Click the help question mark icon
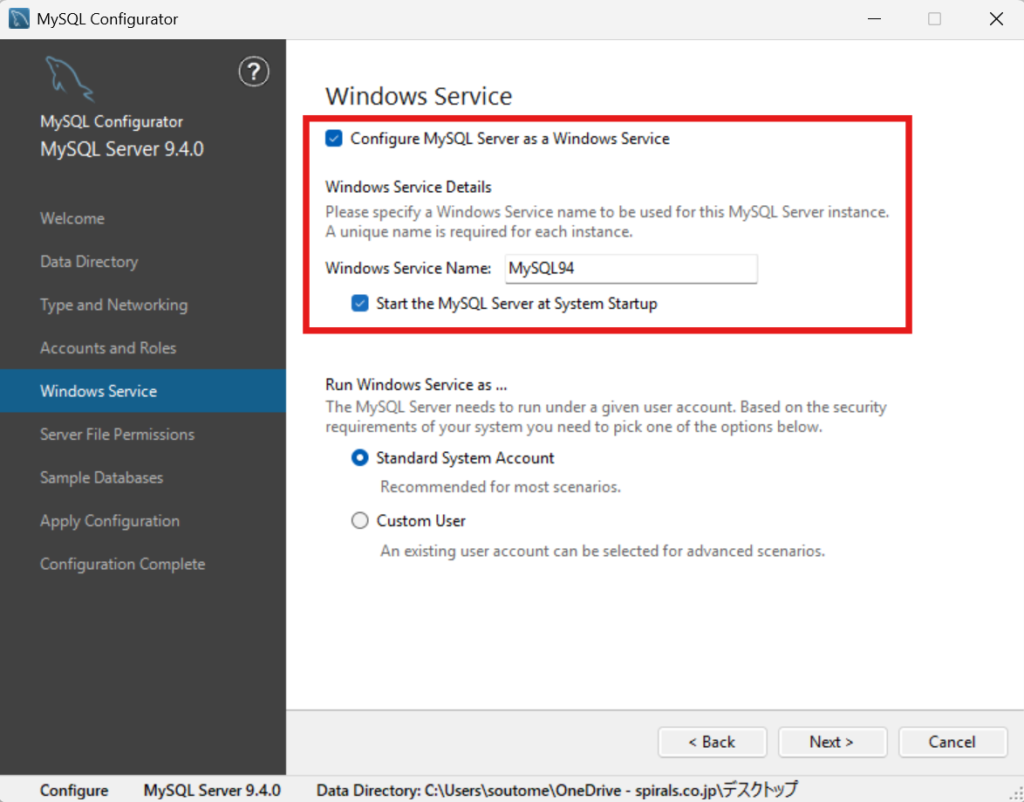The image size is (1024, 802). point(254,71)
